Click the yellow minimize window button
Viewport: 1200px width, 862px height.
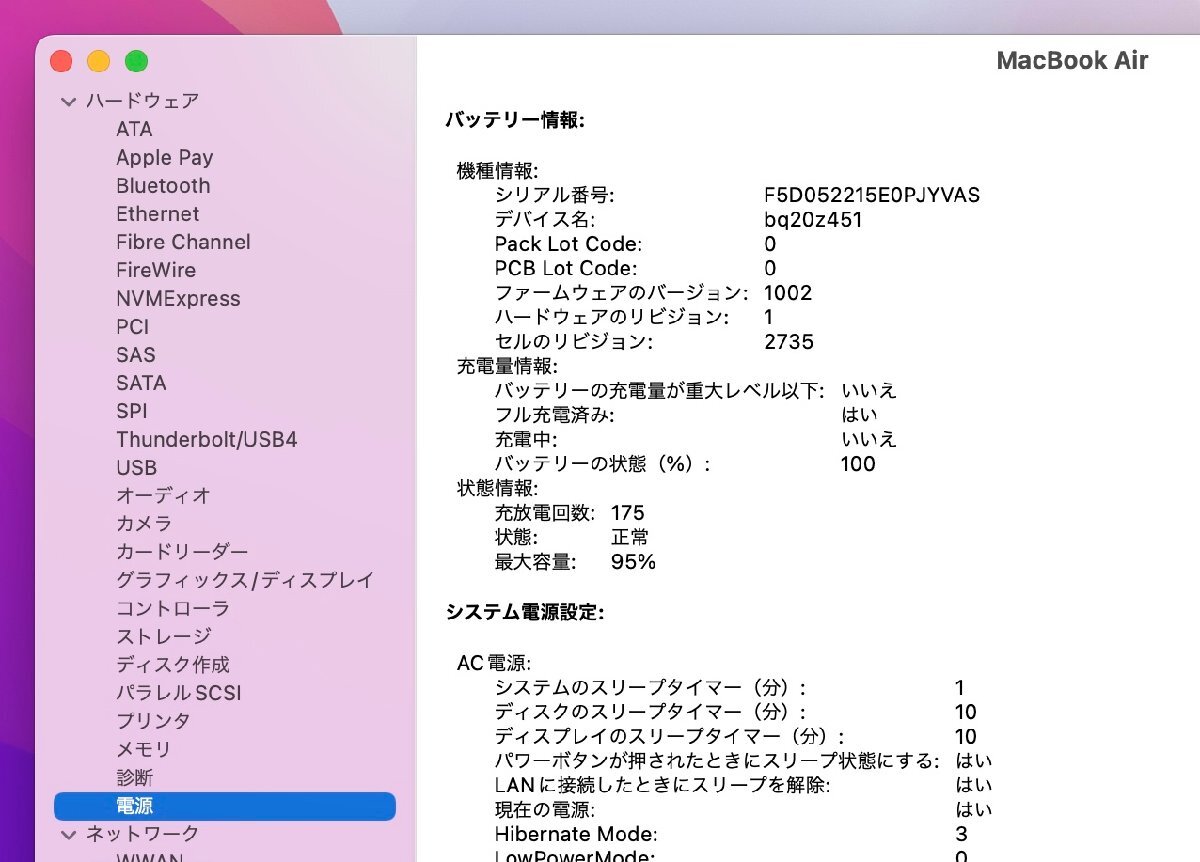(98, 61)
